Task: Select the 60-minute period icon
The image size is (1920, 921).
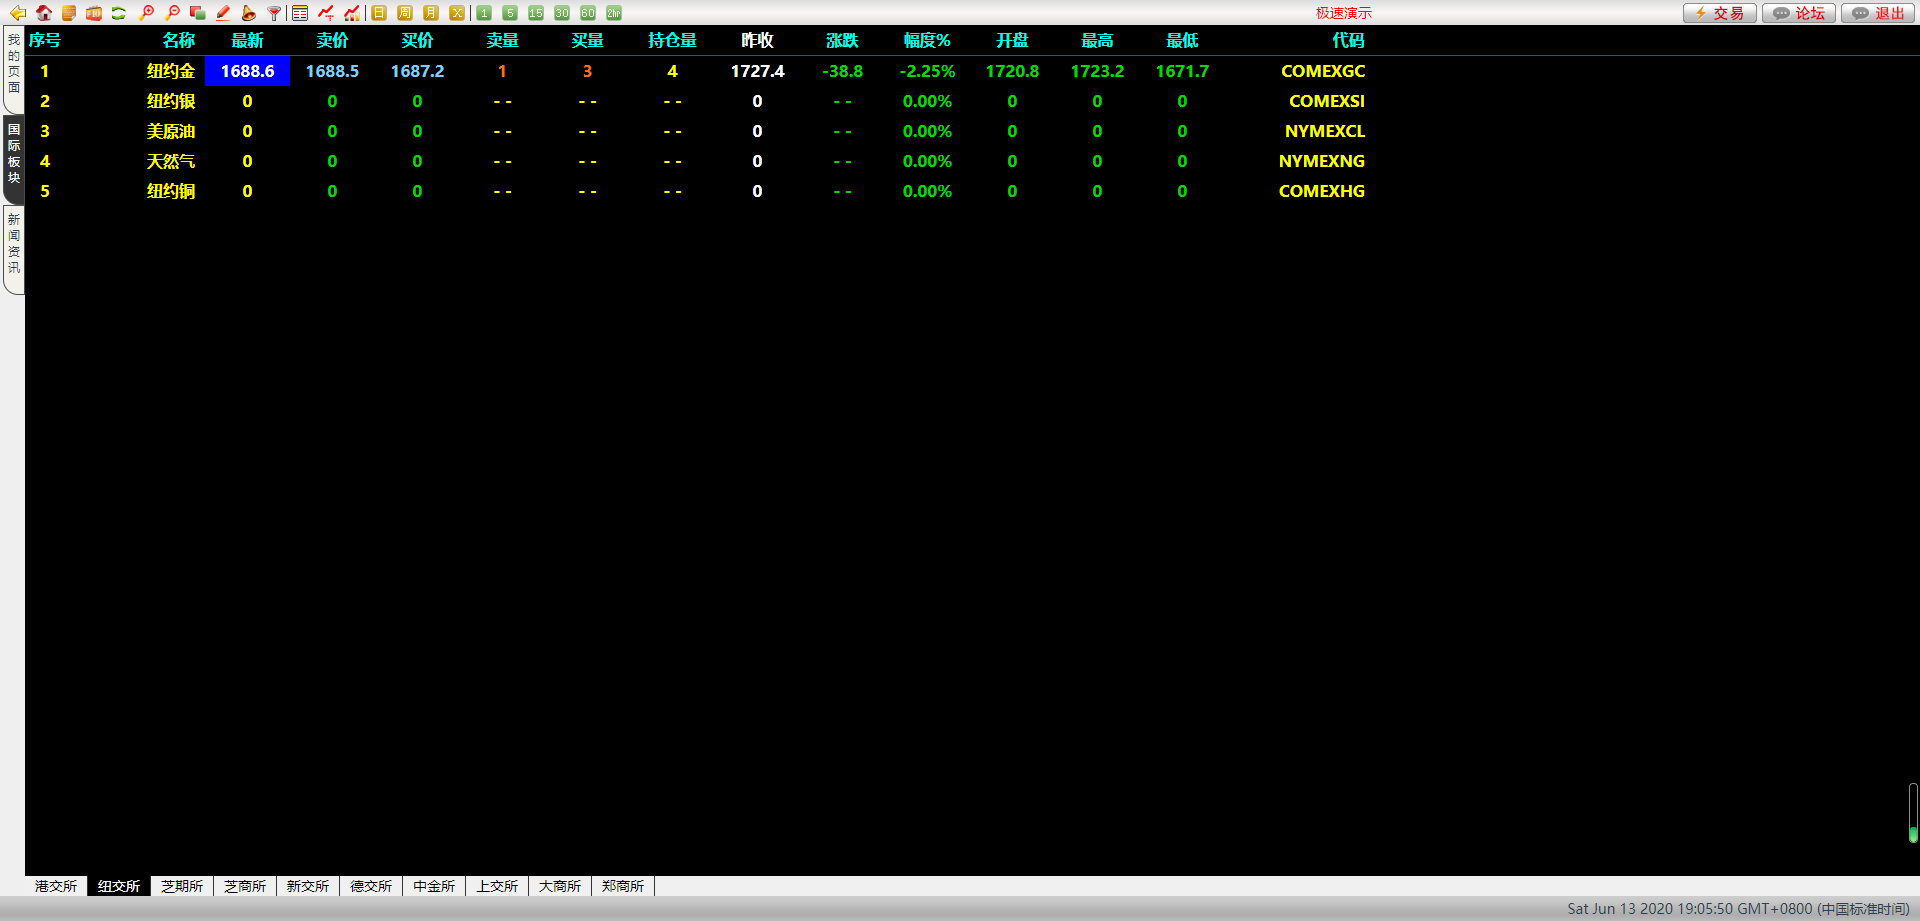Action: coord(588,13)
